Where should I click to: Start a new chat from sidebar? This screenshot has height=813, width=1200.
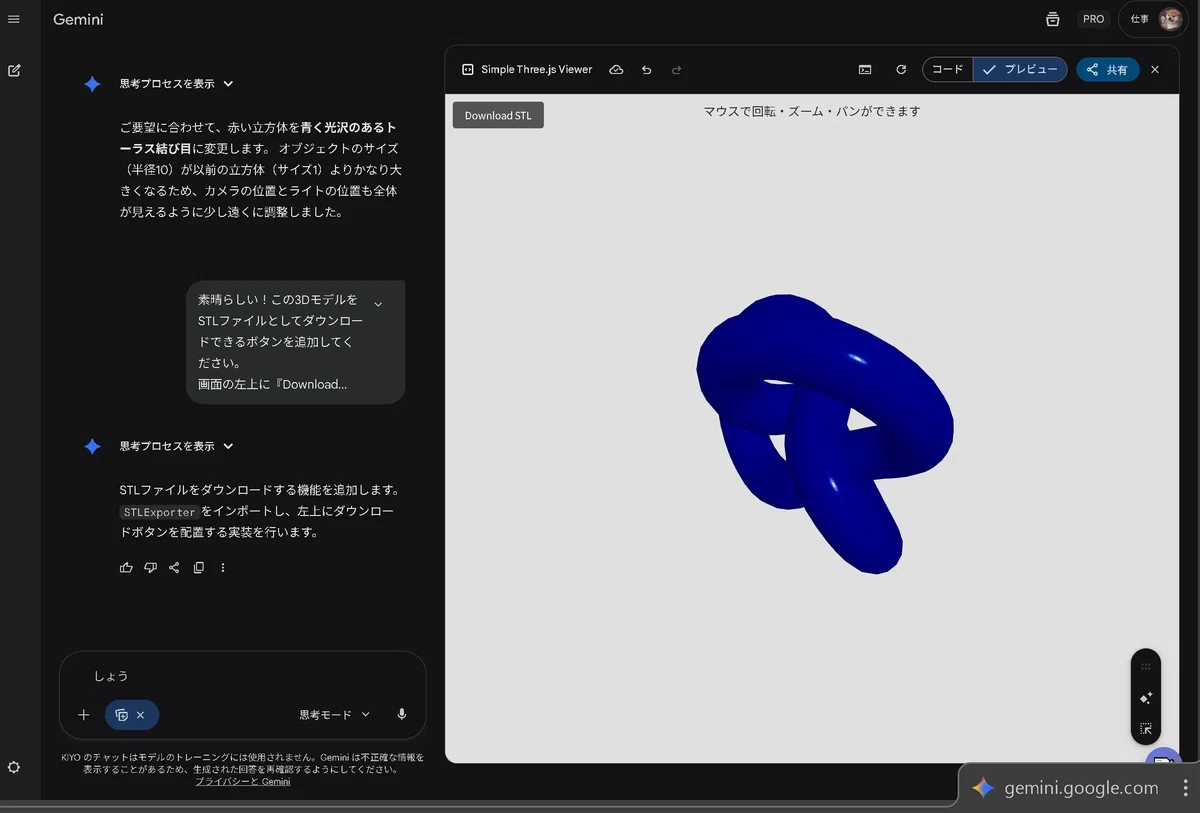[x=14, y=71]
